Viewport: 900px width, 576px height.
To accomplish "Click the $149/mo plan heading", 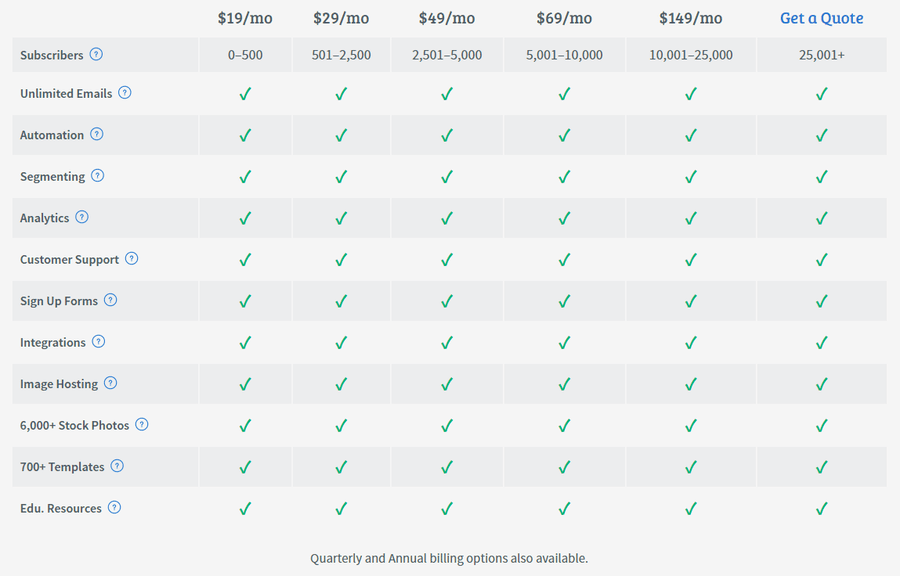I will 690,18.
